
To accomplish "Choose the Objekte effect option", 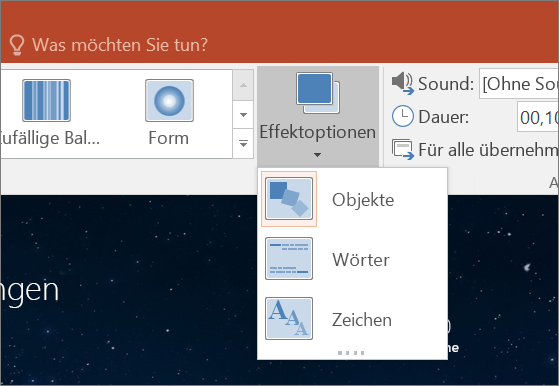I will point(352,199).
